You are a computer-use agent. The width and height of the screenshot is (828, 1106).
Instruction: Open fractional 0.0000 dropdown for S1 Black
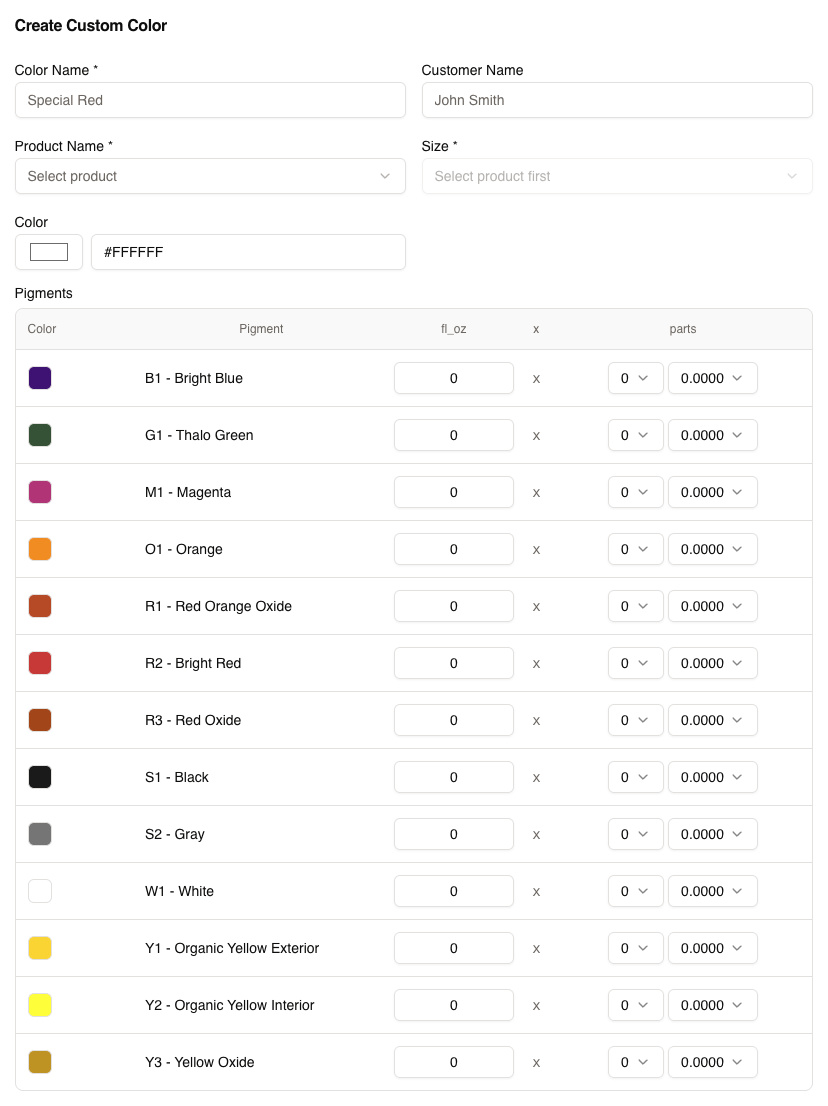tap(712, 777)
